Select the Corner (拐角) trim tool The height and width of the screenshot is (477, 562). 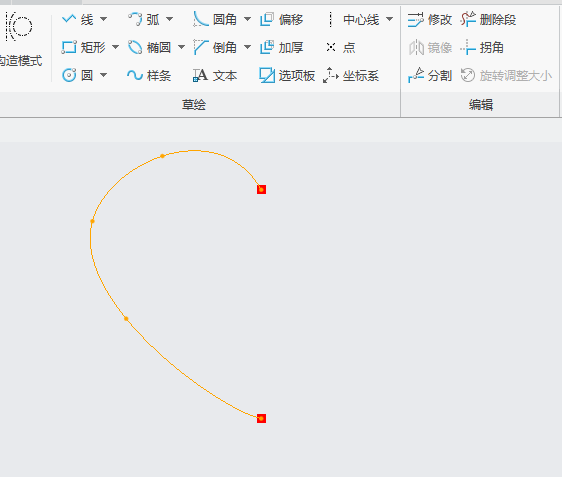[482, 47]
